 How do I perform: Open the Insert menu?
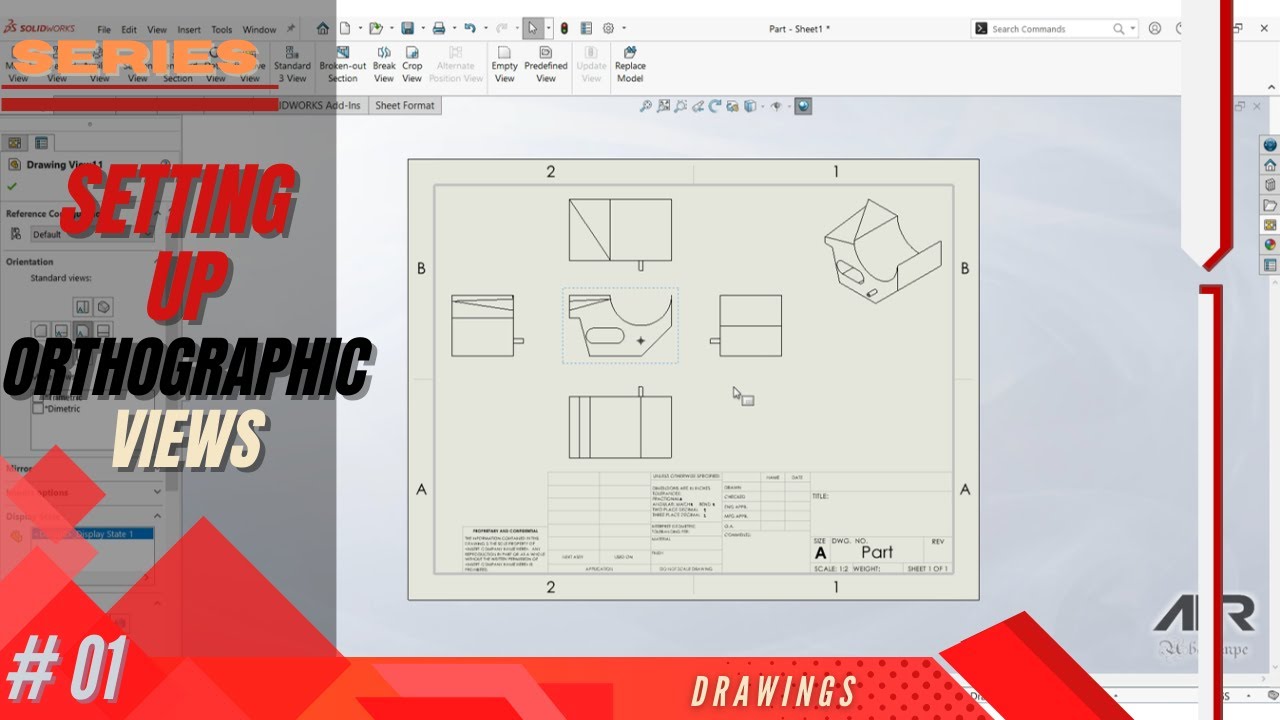click(x=190, y=30)
